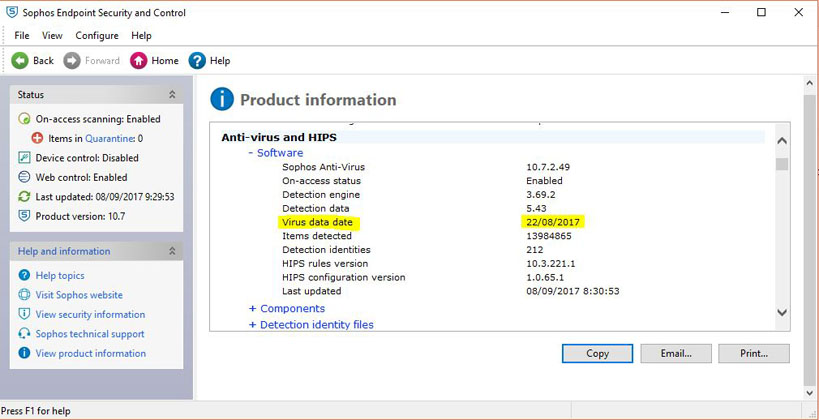Click HIPS rules version 10.3.221.1
Viewport: 819px width, 420px height.
pyautogui.click(x=551, y=264)
